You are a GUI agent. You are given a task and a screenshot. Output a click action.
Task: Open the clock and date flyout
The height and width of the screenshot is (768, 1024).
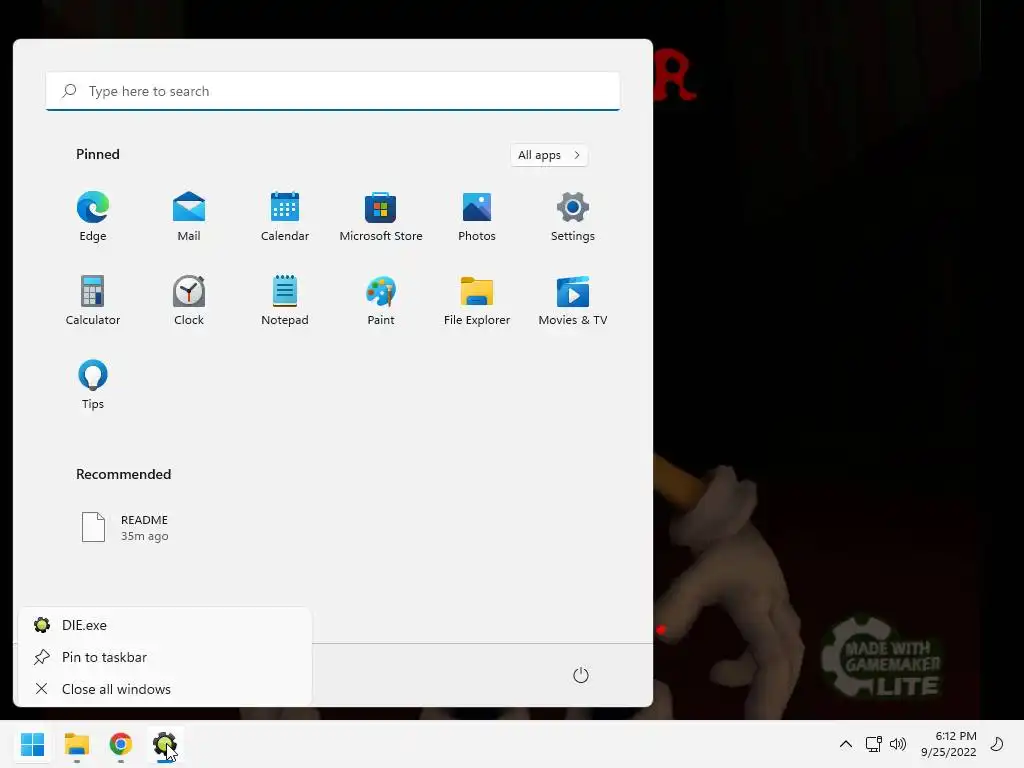(949, 744)
